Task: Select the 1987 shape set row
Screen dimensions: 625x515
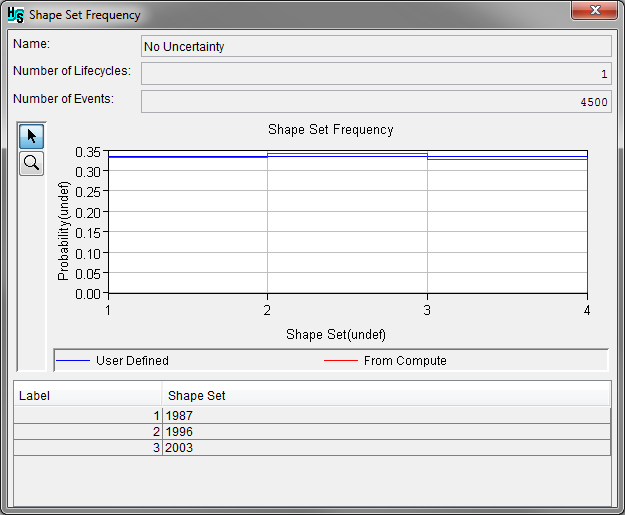Action: (x=386, y=415)
